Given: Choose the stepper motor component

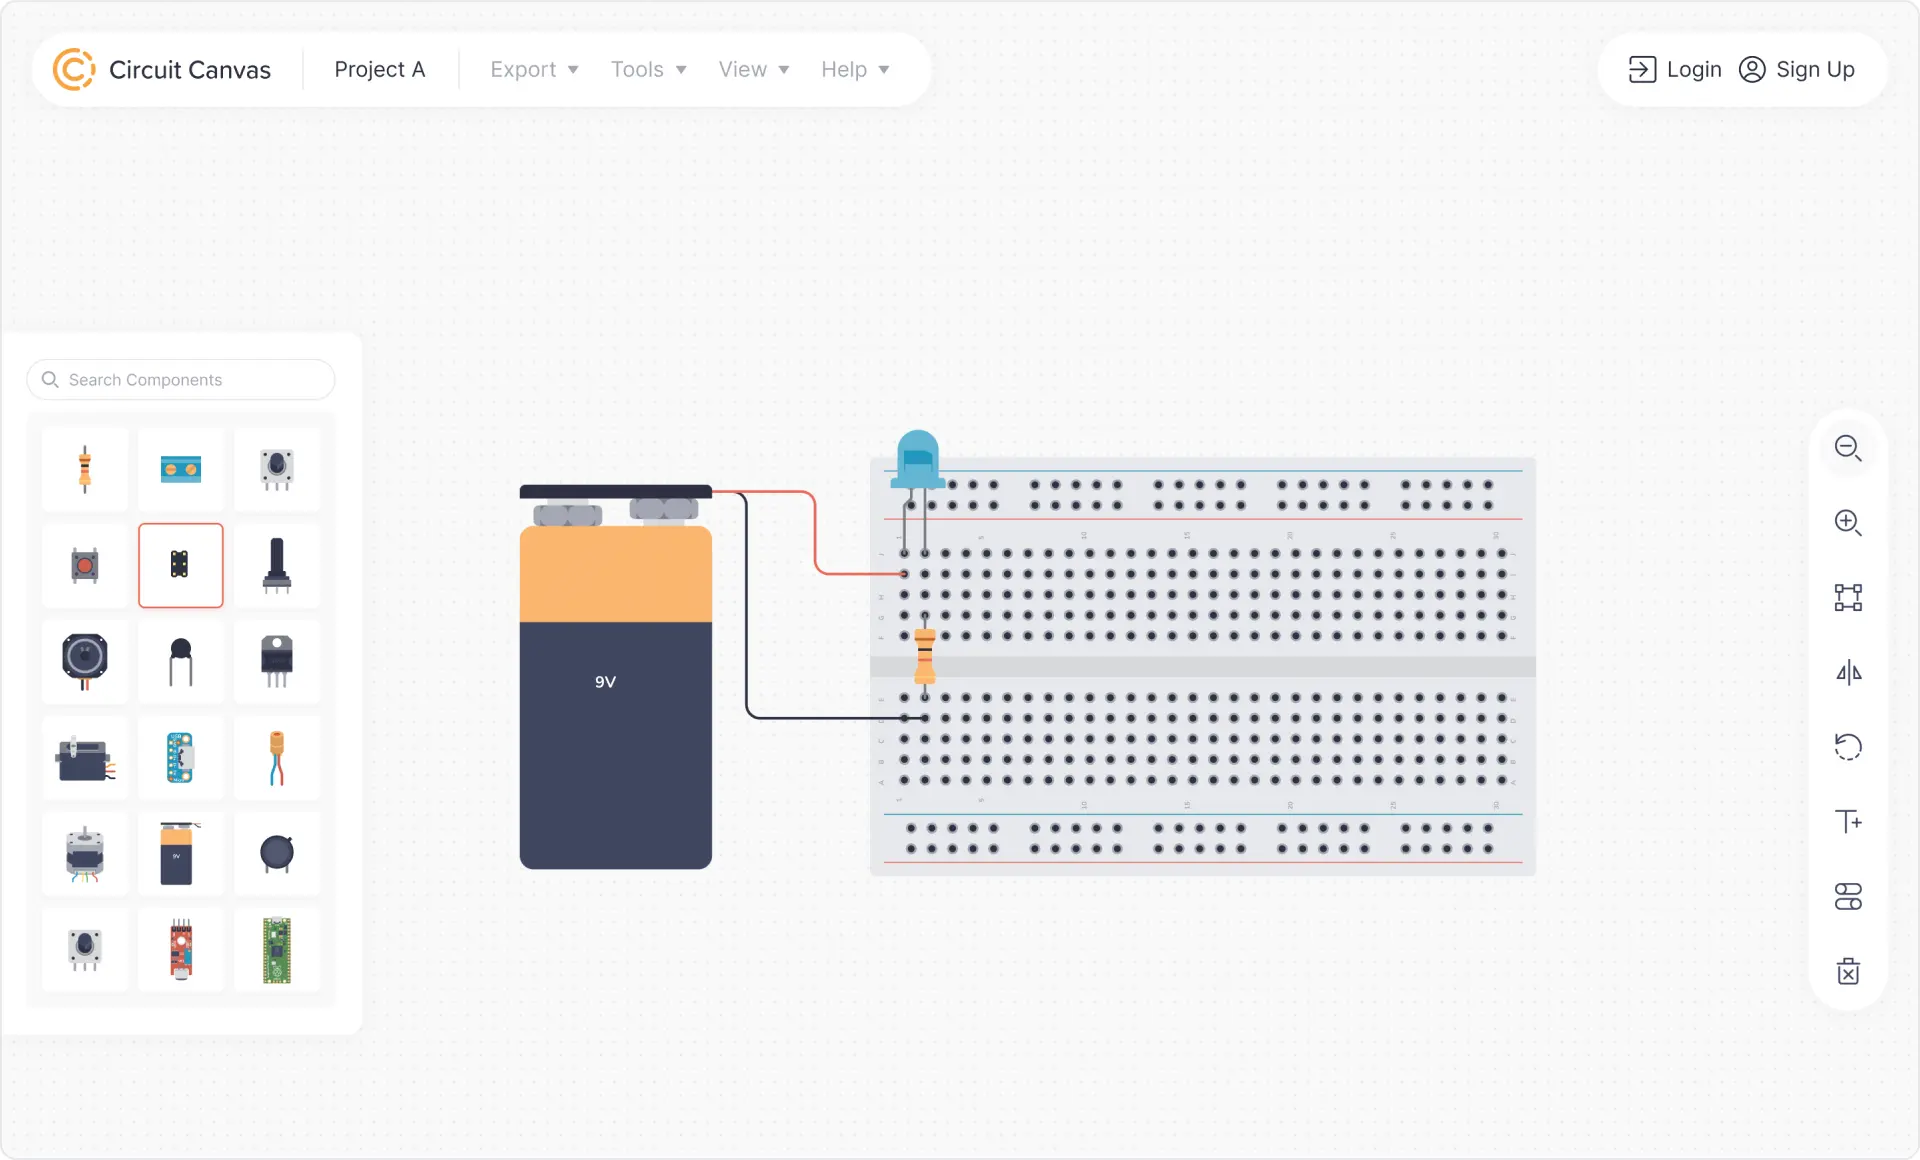Looking at the screenshot, I should [x=85, y=853].
